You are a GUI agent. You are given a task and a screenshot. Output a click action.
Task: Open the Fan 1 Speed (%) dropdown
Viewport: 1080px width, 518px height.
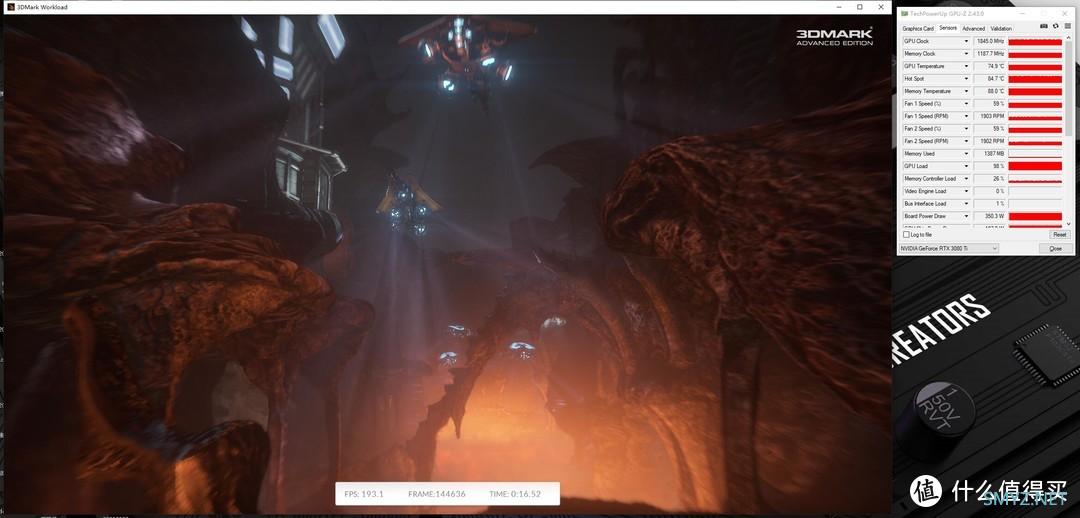click(x=966, y=104)
